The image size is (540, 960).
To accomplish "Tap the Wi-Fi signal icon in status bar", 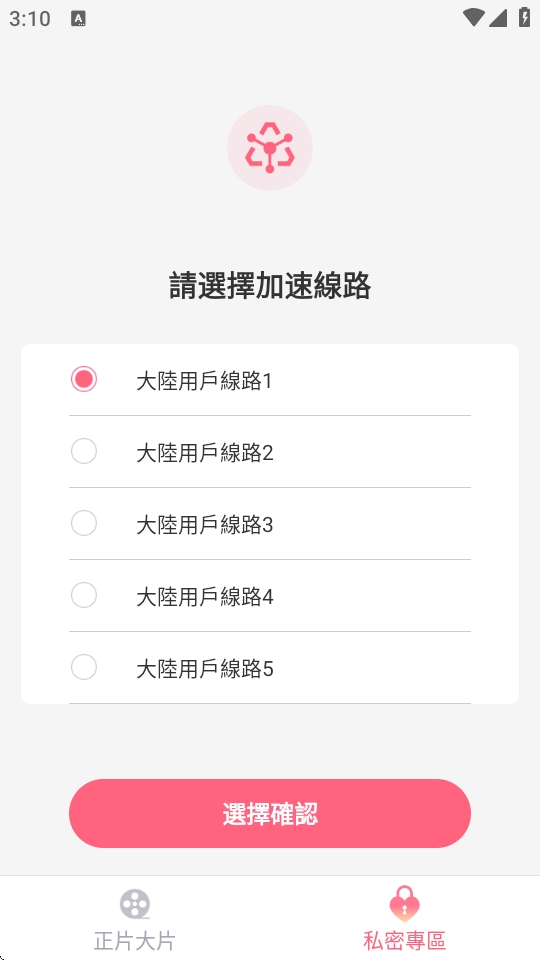I will click(x=473, y=17).
